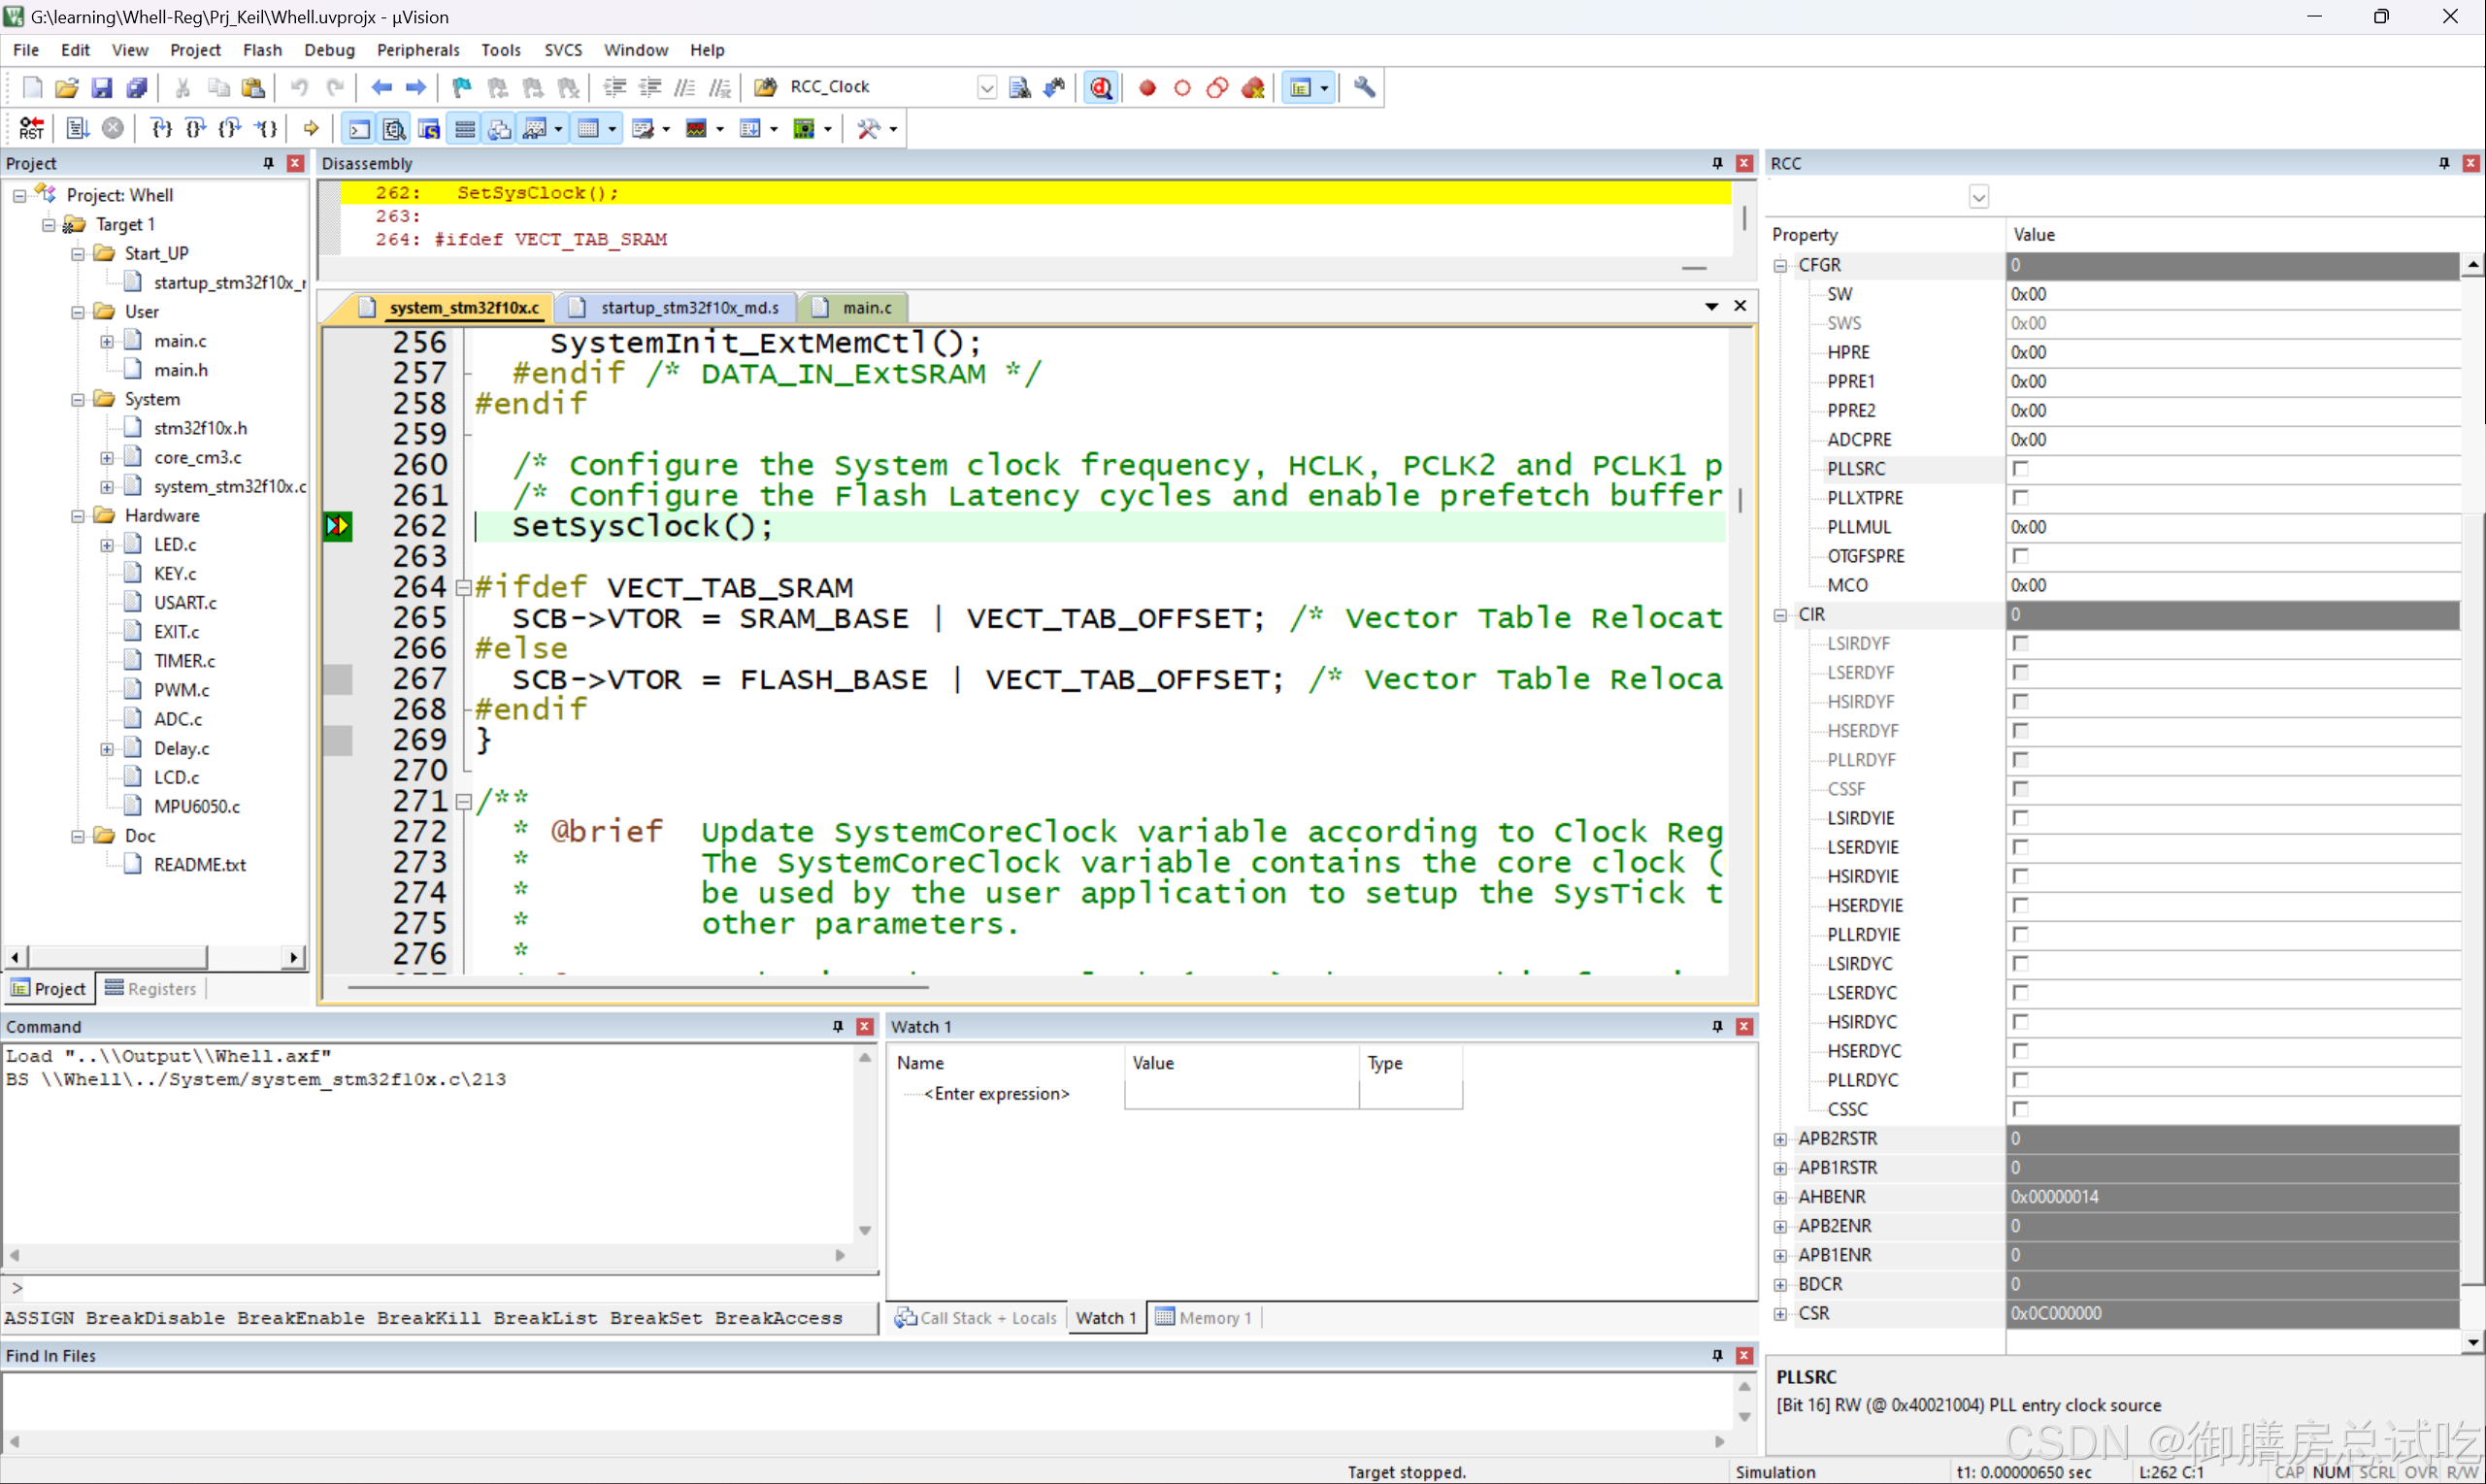
Task: Select the LED.c file in project tree
Action: coord(175,544)
